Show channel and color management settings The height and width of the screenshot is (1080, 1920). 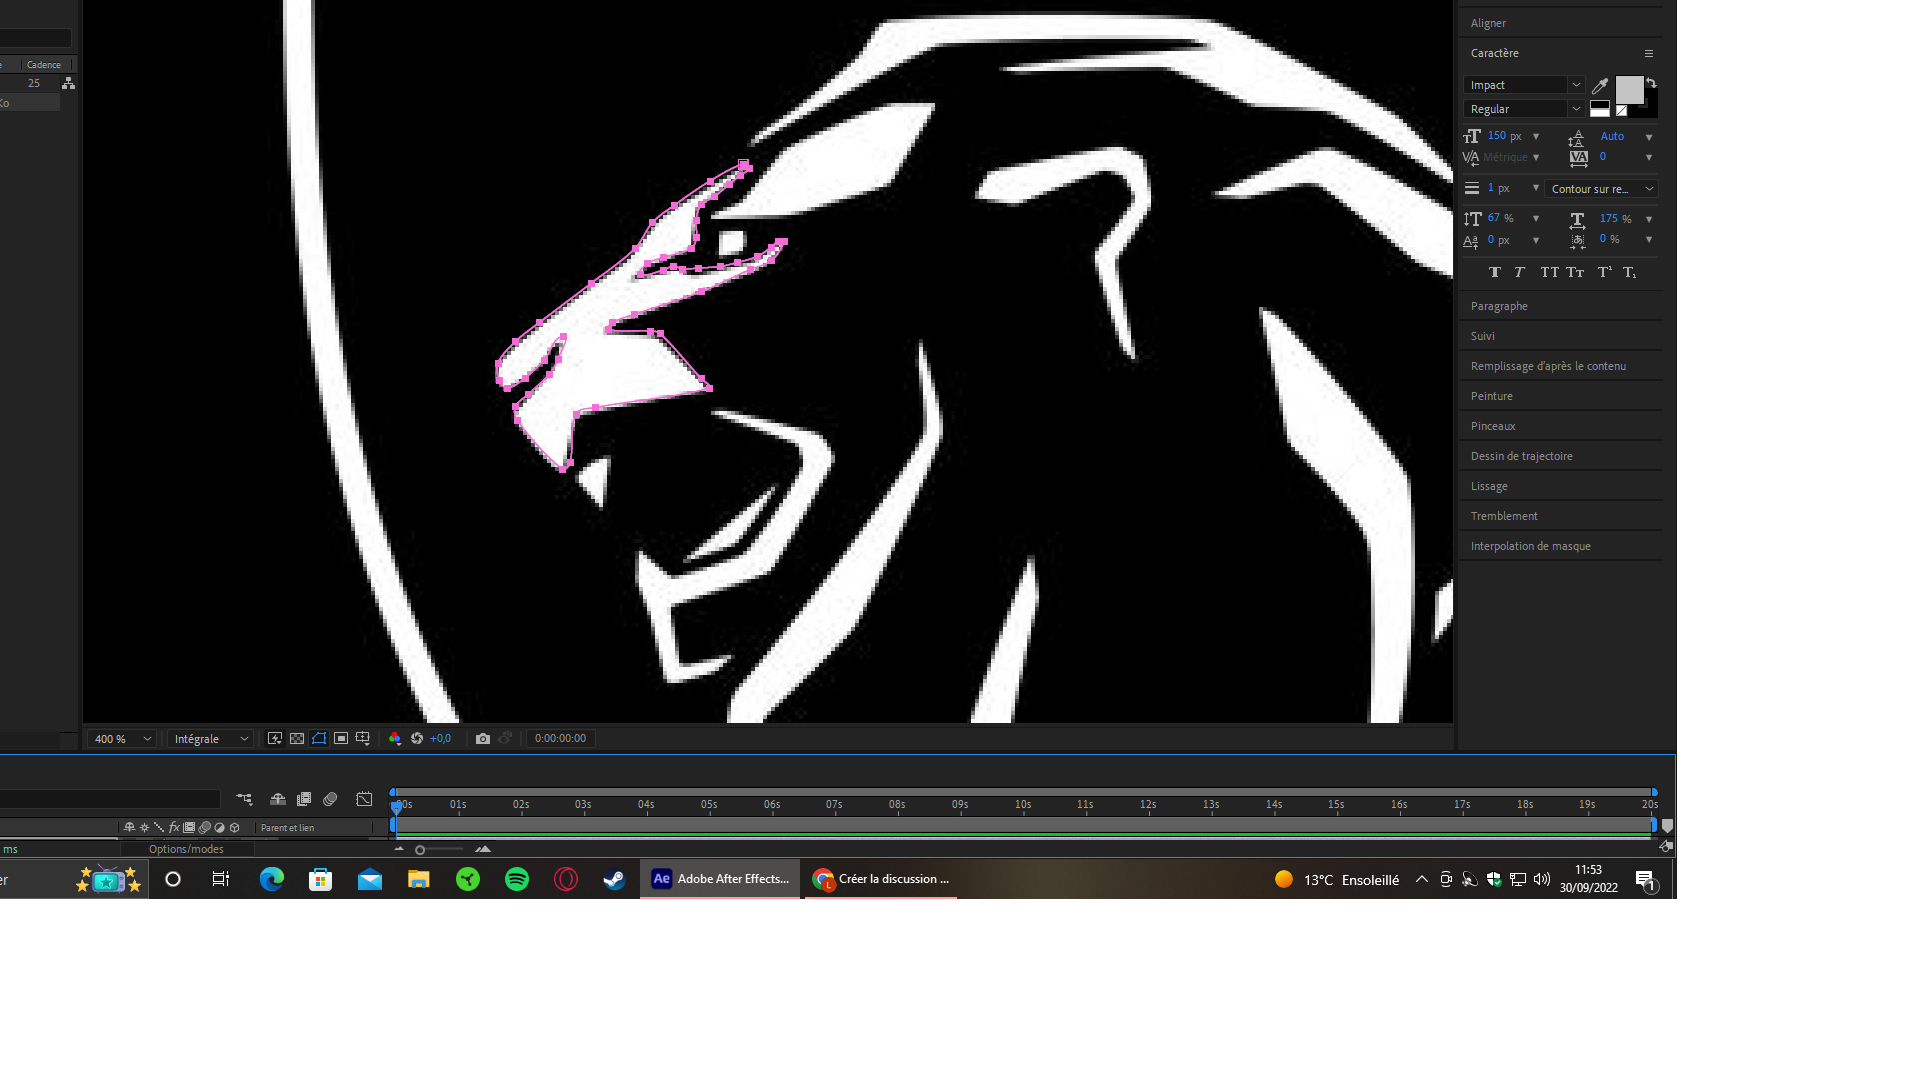point(395,739)
